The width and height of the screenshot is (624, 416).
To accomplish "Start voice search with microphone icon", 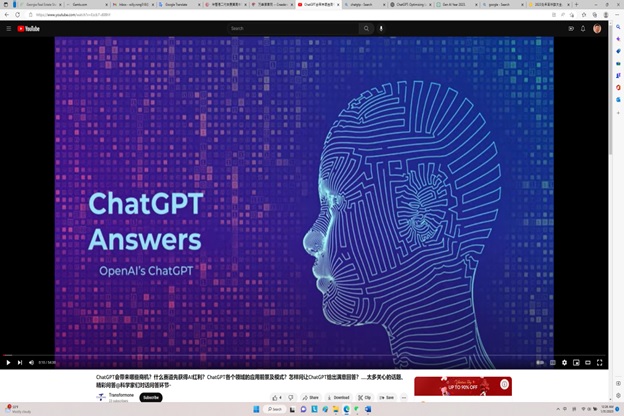I will (x=381, y=29).
